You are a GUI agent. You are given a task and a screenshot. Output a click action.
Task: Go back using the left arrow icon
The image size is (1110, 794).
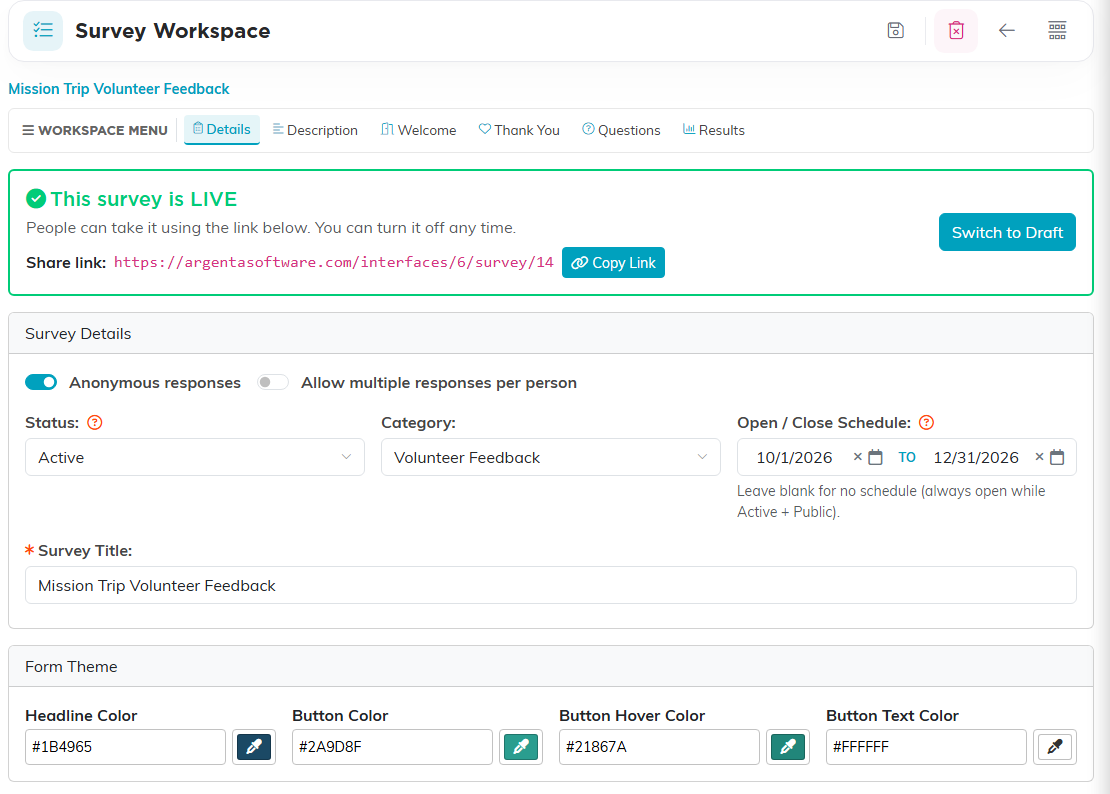[x=1007, y=30]
